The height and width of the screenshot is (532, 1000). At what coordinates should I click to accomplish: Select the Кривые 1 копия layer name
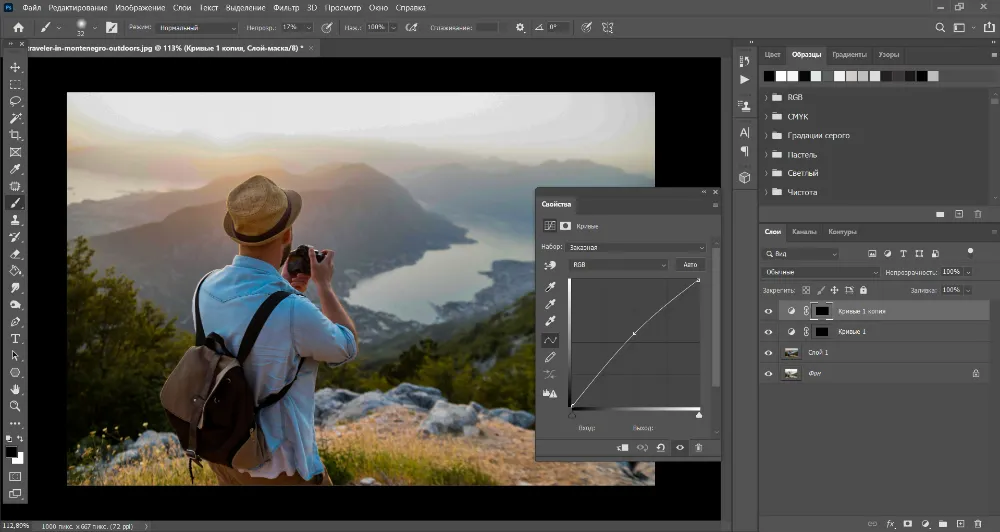[x=862, y=311]
